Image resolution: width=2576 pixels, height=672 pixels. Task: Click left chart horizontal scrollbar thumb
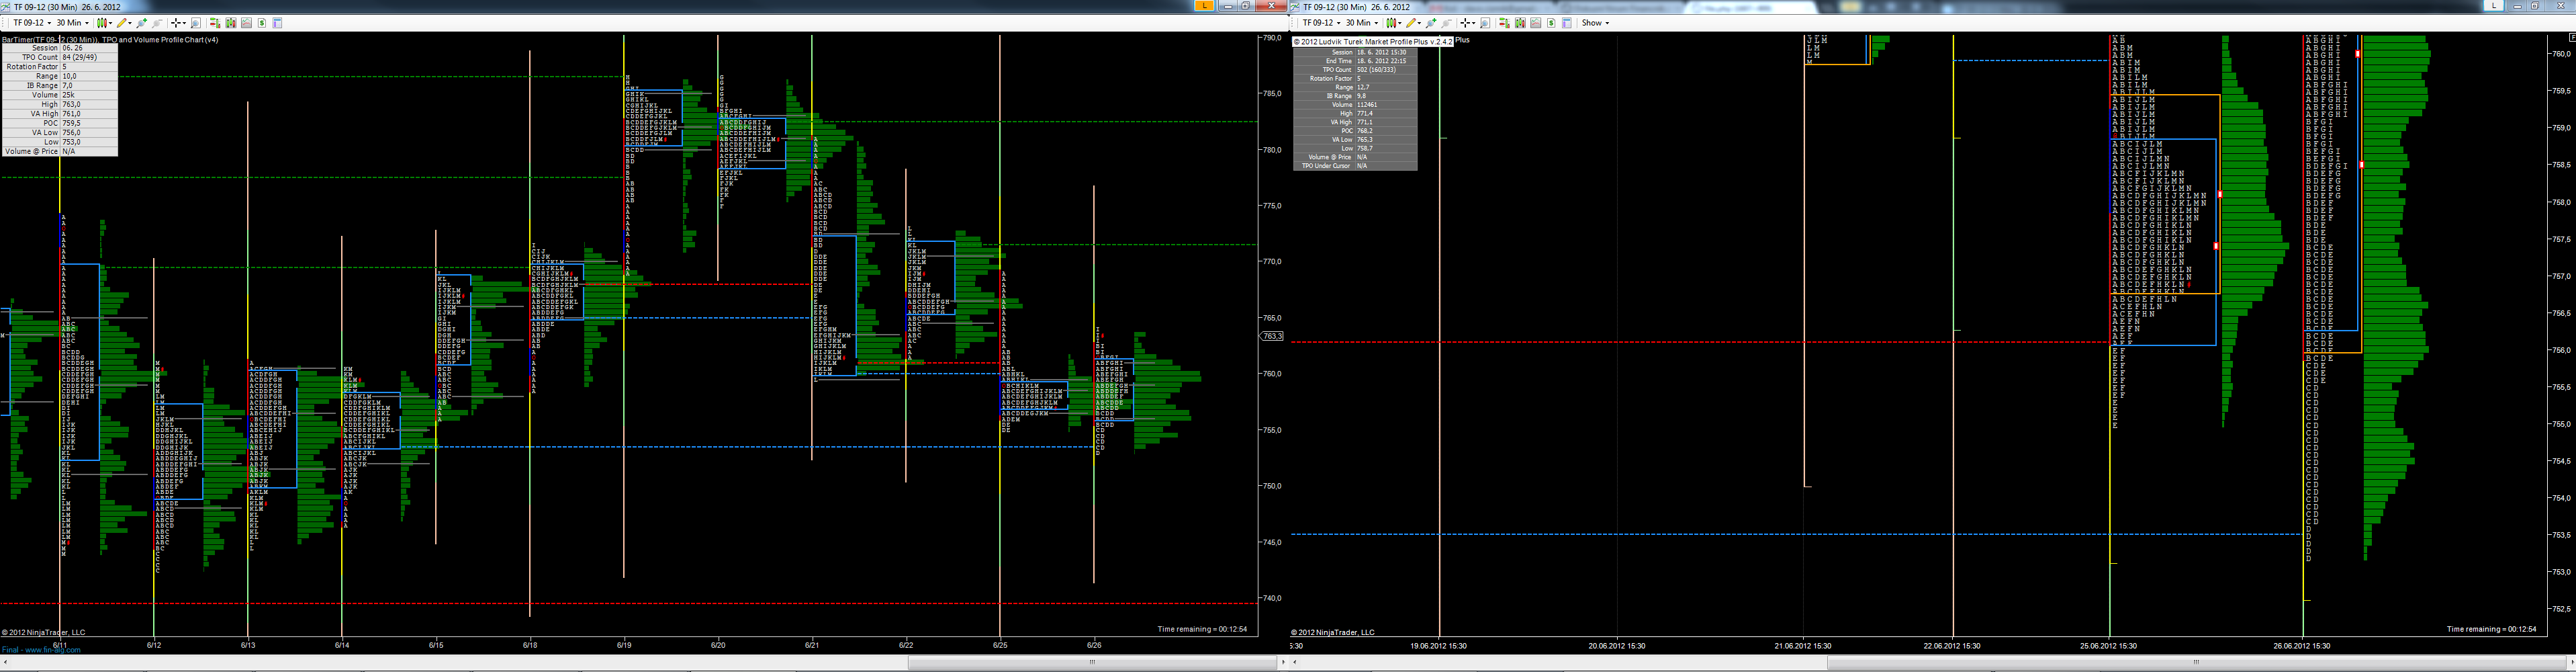(x=1092, y=661)
